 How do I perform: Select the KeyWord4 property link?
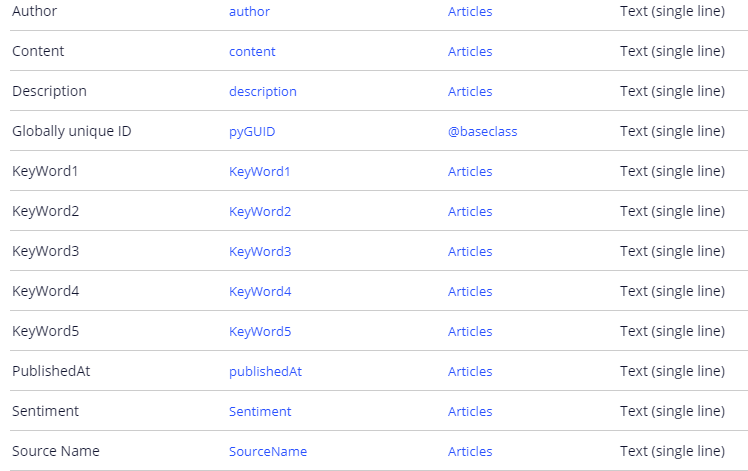(x=260, y=291)
